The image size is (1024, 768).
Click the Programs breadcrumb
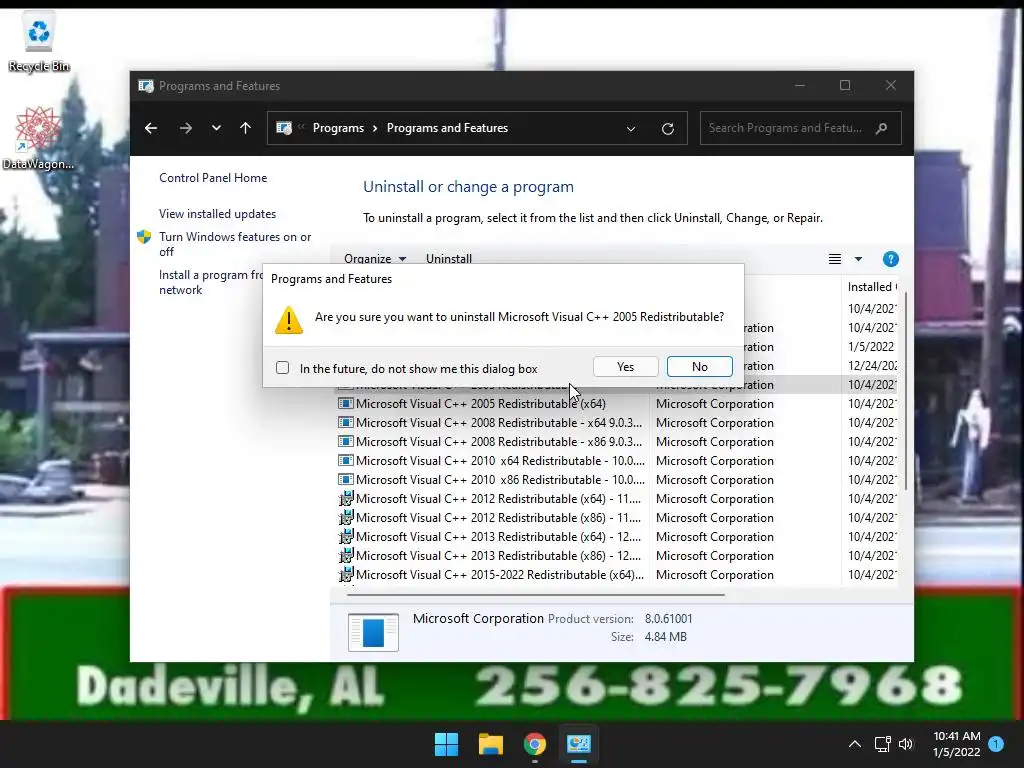(x=338, y=128)
